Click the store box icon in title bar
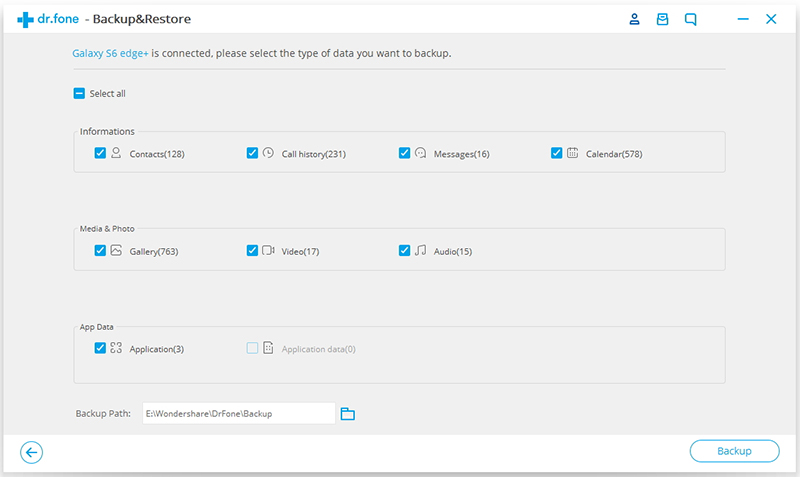Image resolution: width=800 pixels, height=477 pixels. 662,19
